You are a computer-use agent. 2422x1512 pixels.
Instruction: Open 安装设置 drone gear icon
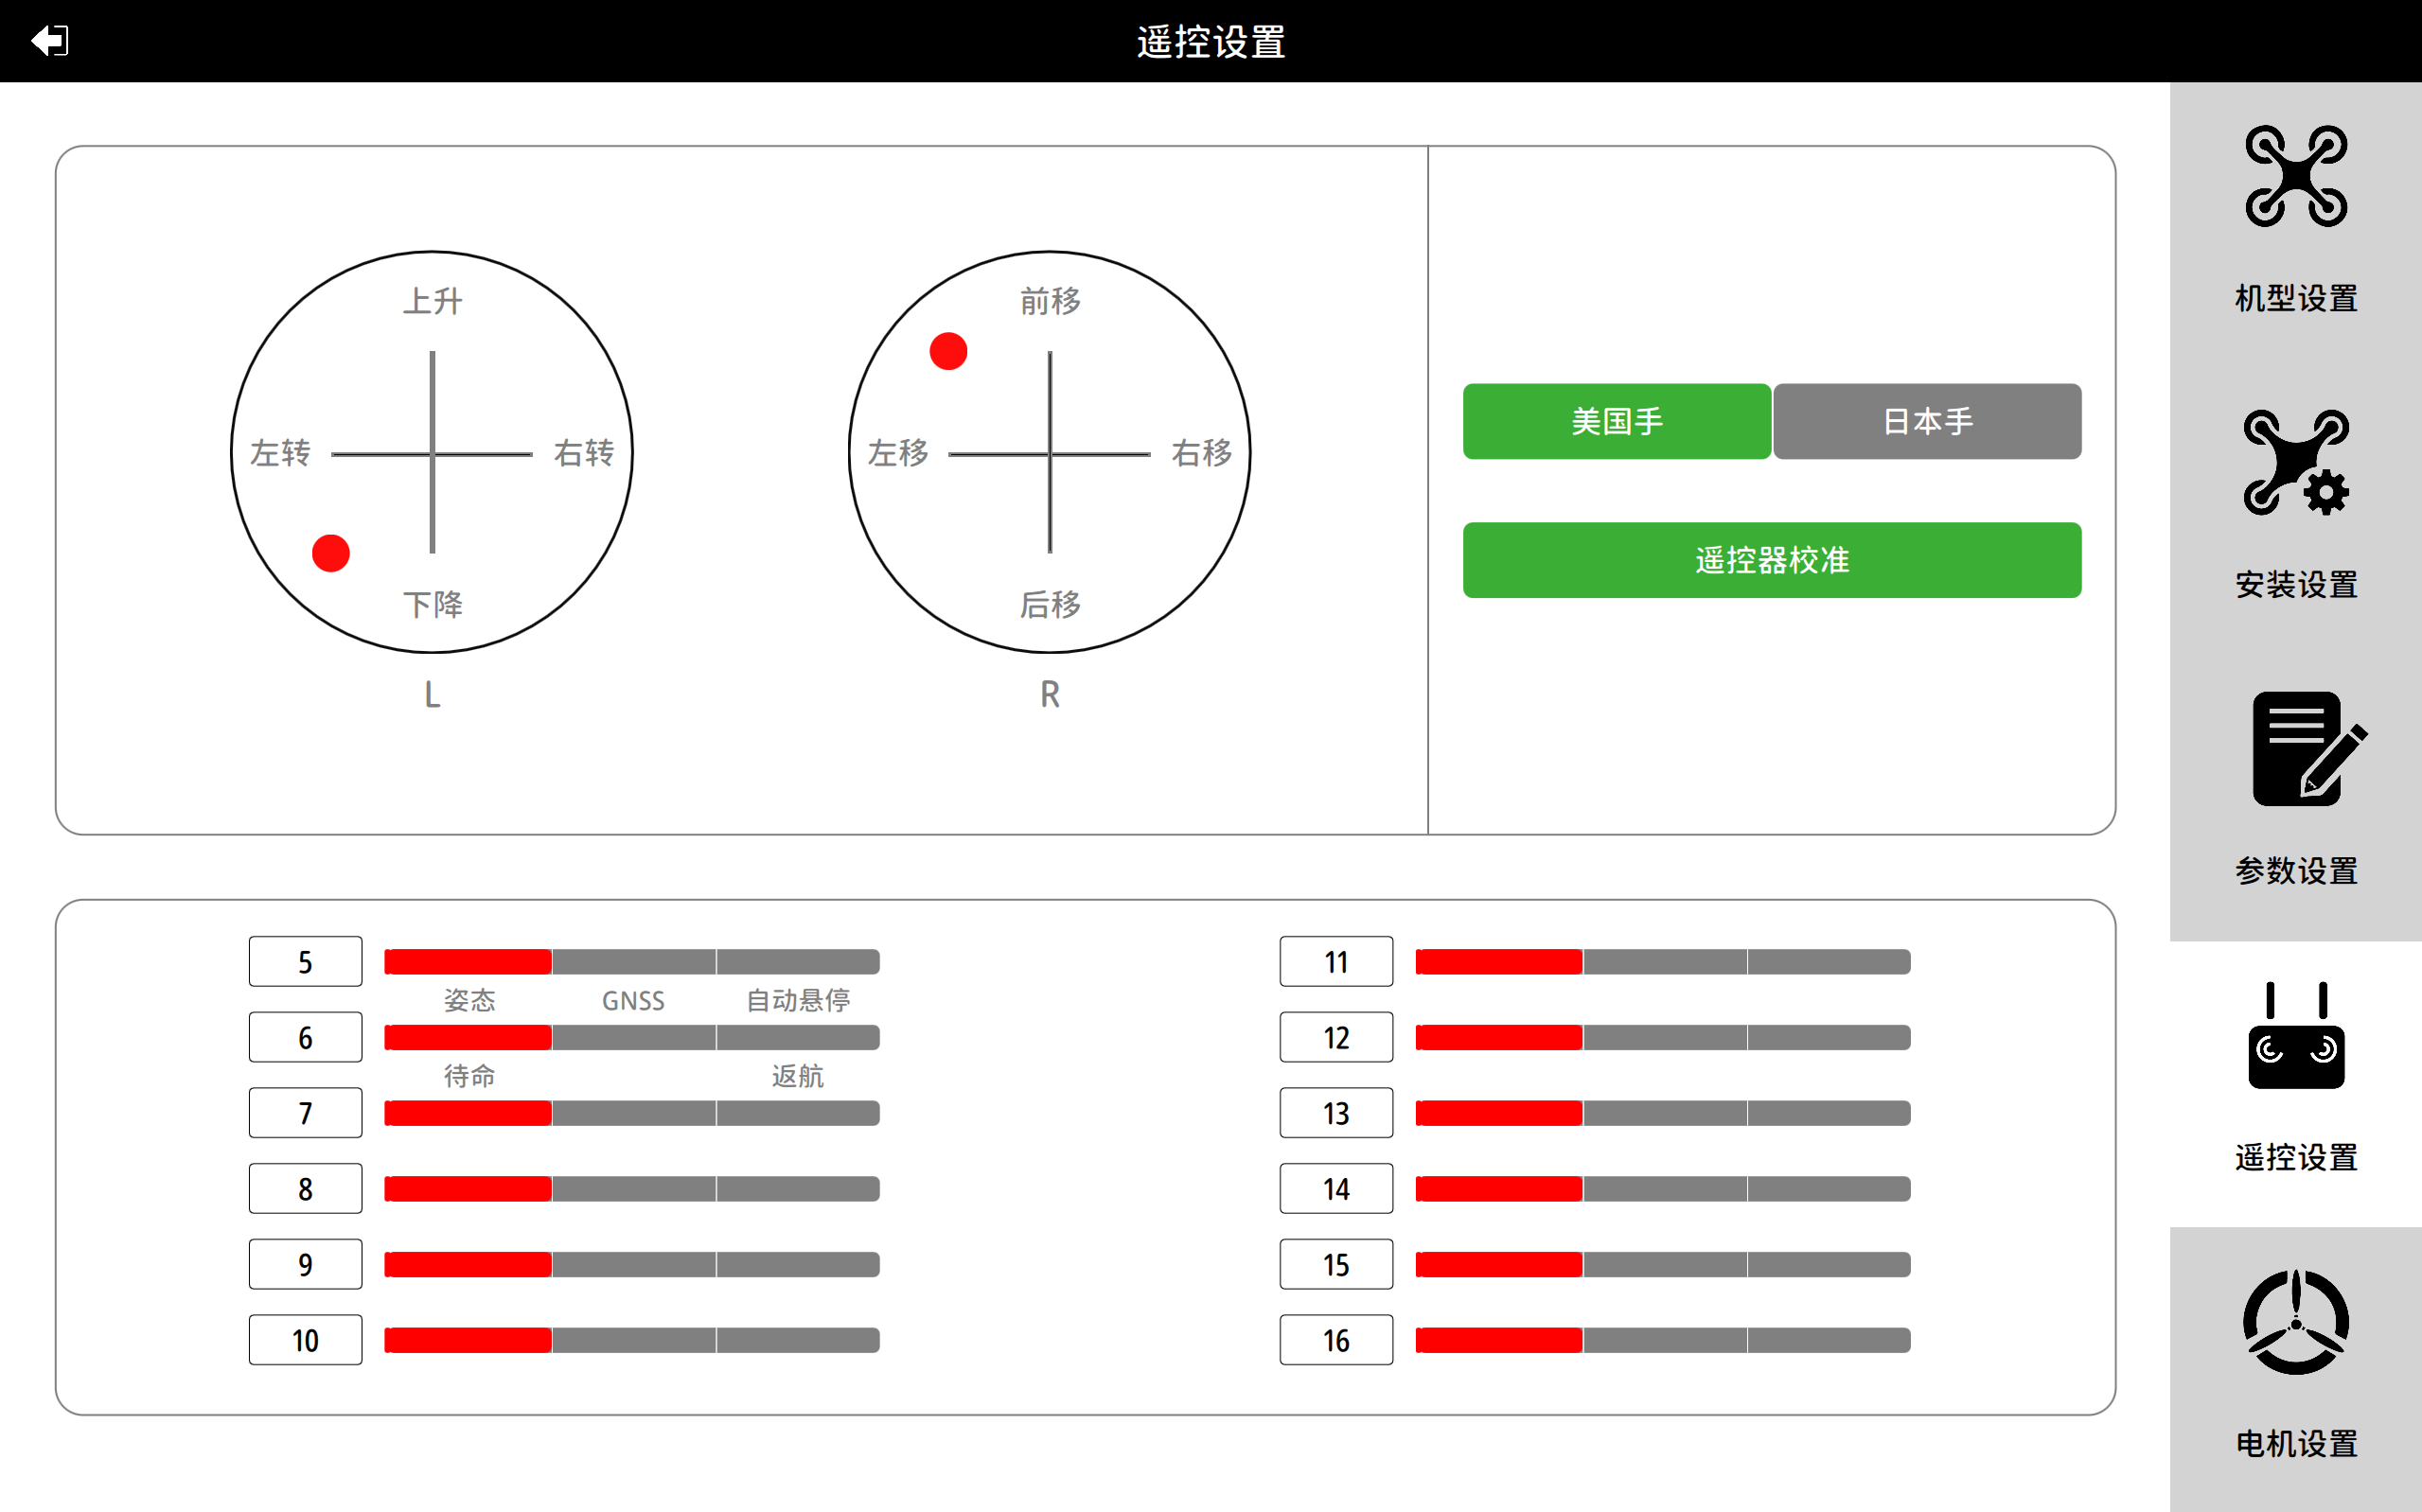click(x=2295, y=463)
